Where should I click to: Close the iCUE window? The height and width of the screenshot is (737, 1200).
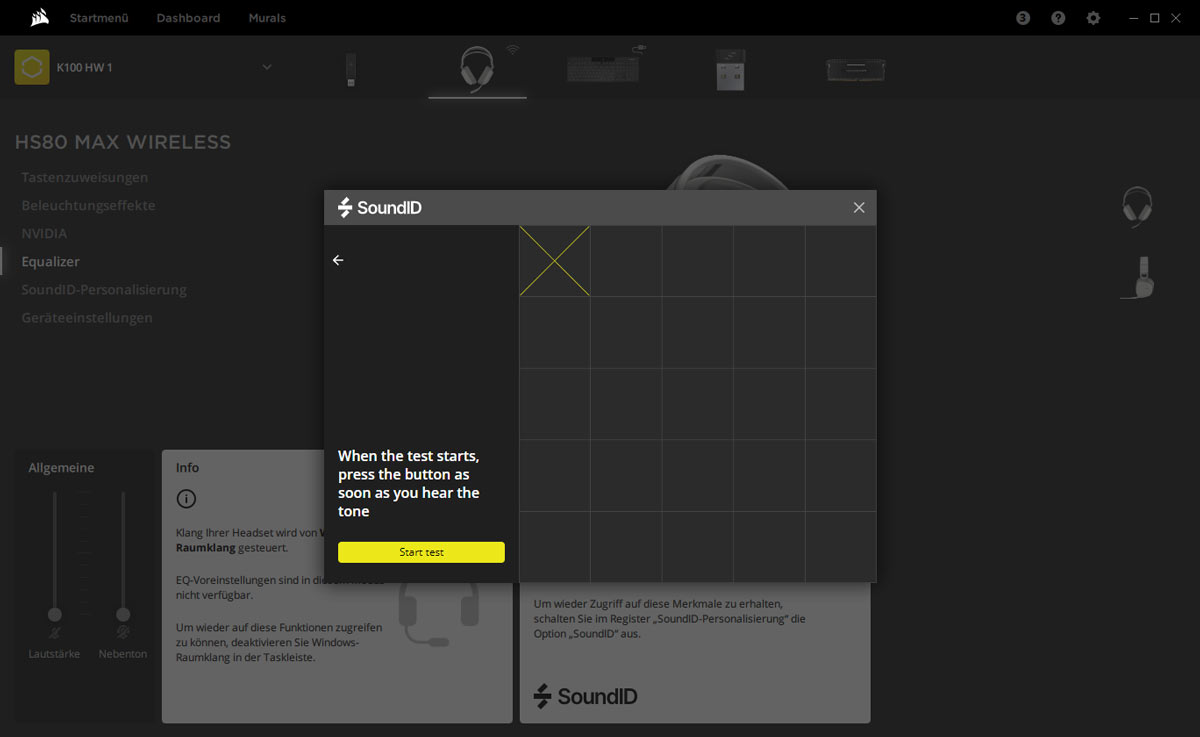tap(1177, 18)
